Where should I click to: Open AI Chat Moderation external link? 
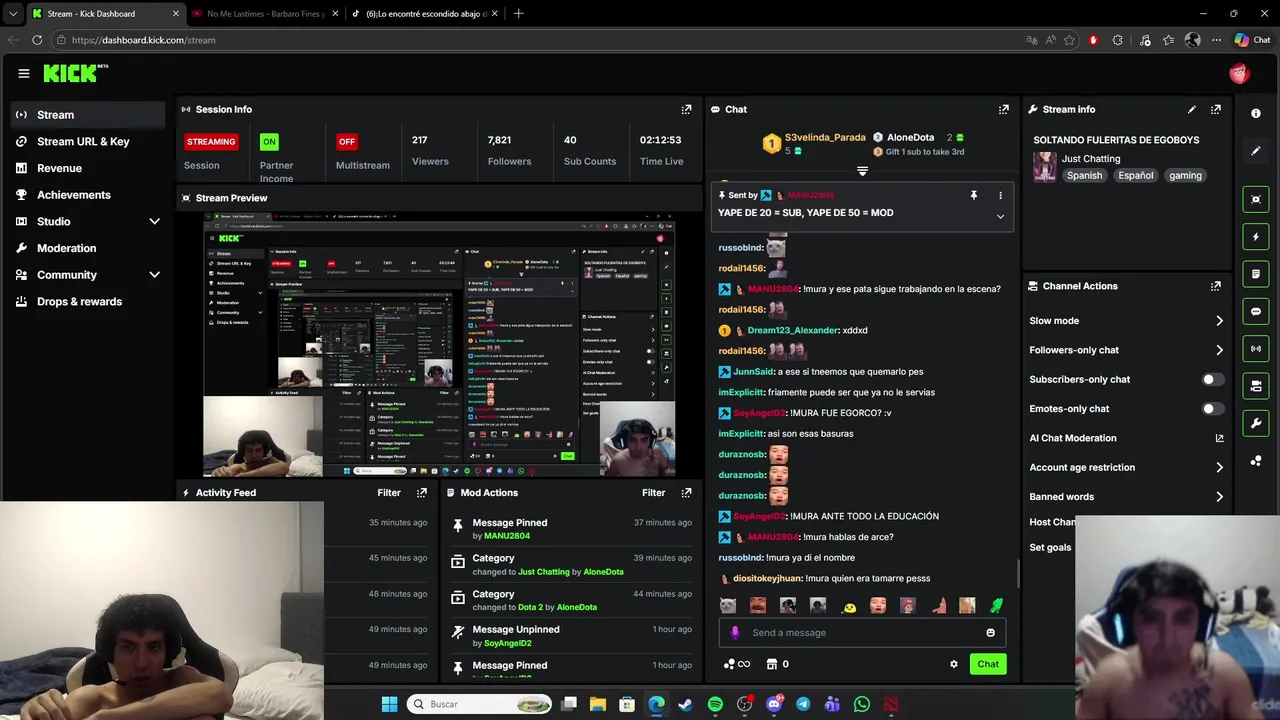tap(1219, 438)
